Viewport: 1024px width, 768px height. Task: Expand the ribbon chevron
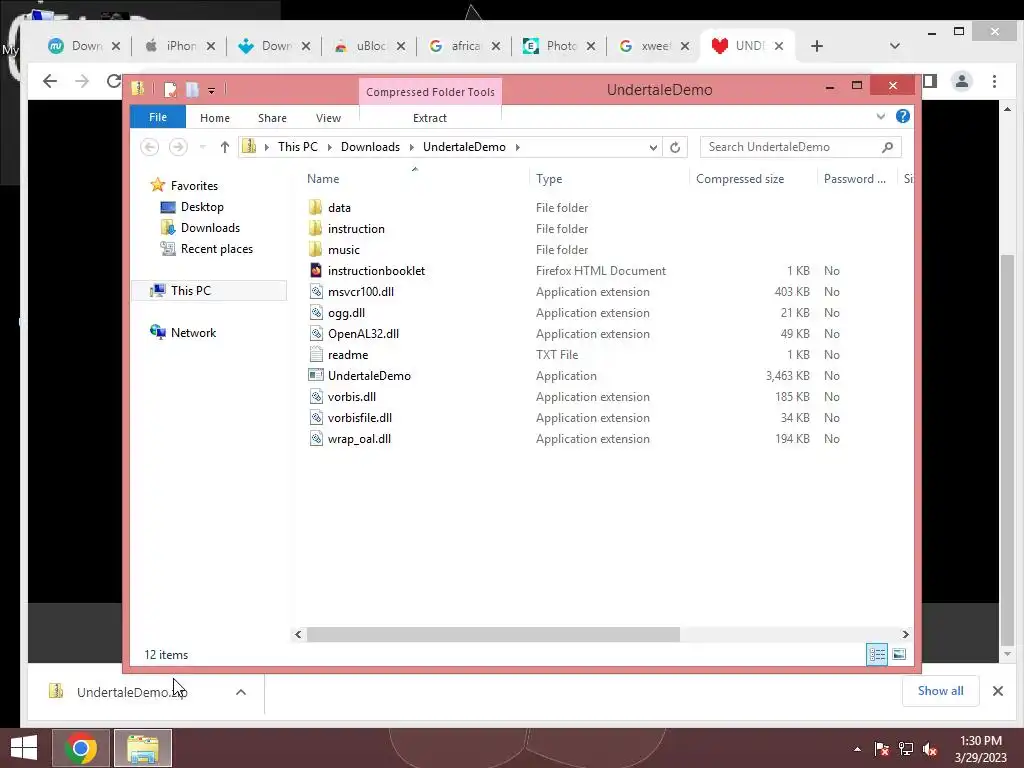pos(880,116)
